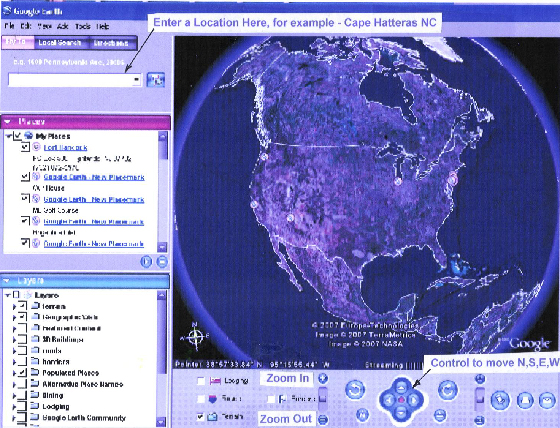
Task: Click the compass rose on the map
Action: click(x=195, y=337)
